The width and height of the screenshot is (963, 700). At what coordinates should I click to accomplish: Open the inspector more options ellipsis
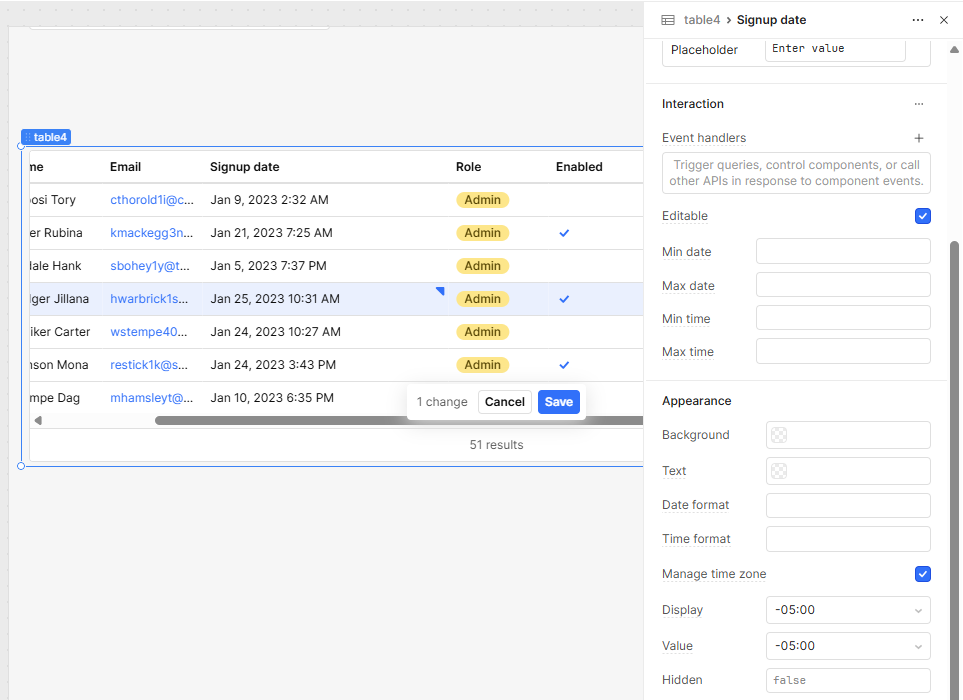[x=918, y=20]
